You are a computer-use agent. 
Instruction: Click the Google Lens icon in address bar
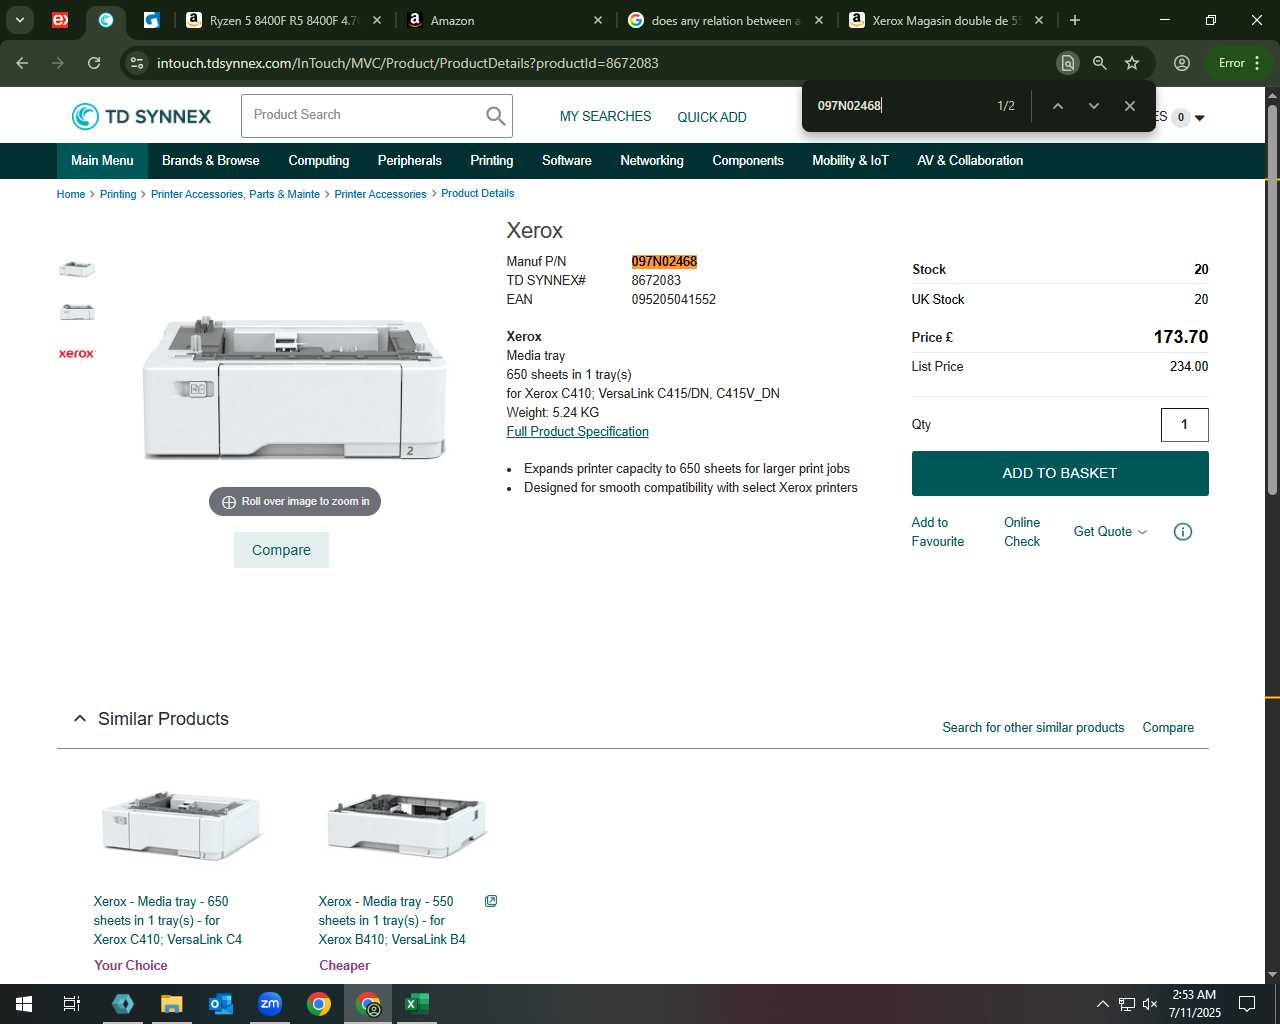point(1067,63)
